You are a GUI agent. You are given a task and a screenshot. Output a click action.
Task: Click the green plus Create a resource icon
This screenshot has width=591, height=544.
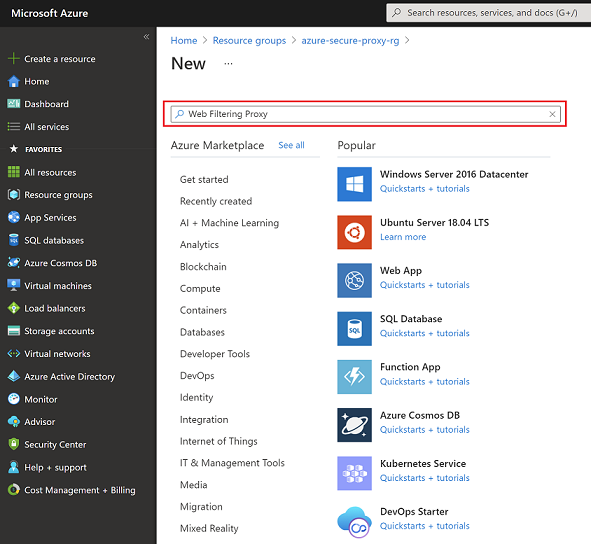[14, 59]
